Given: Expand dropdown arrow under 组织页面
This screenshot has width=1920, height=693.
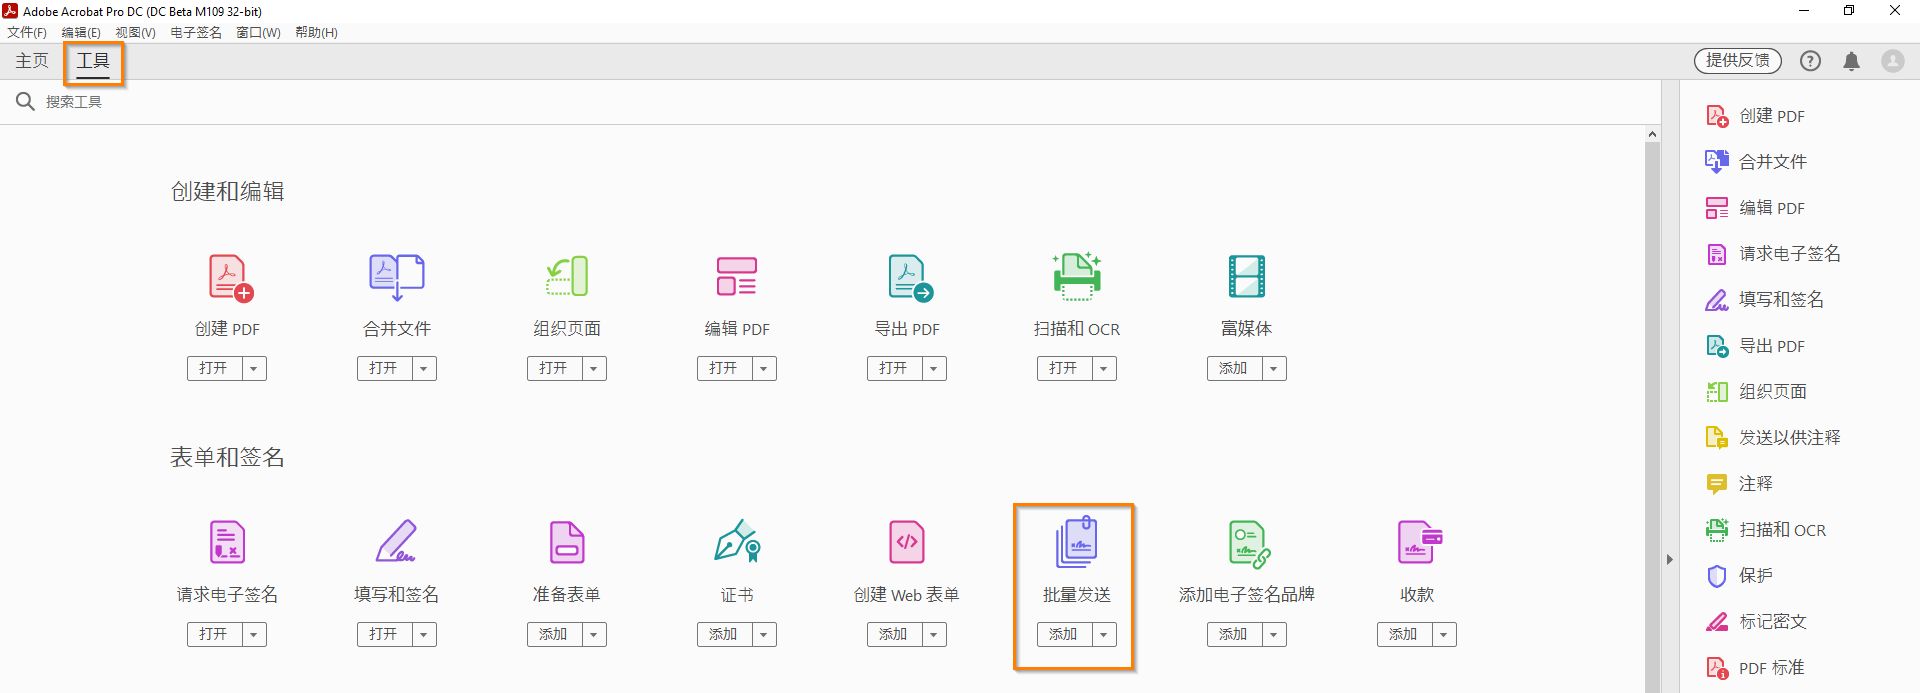Looking at the screenshot, I should tap(594, 369).
